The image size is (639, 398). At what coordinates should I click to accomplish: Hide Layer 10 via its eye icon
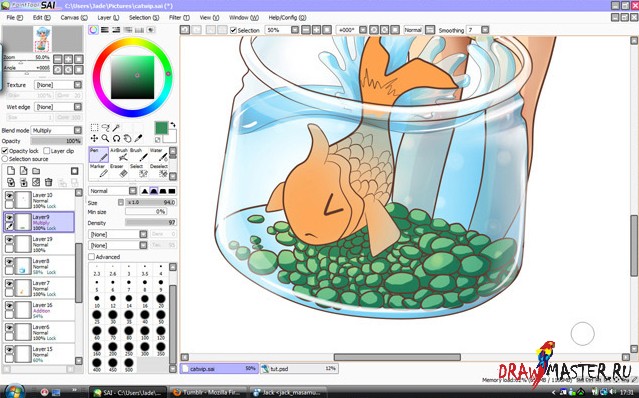[9, 196]
